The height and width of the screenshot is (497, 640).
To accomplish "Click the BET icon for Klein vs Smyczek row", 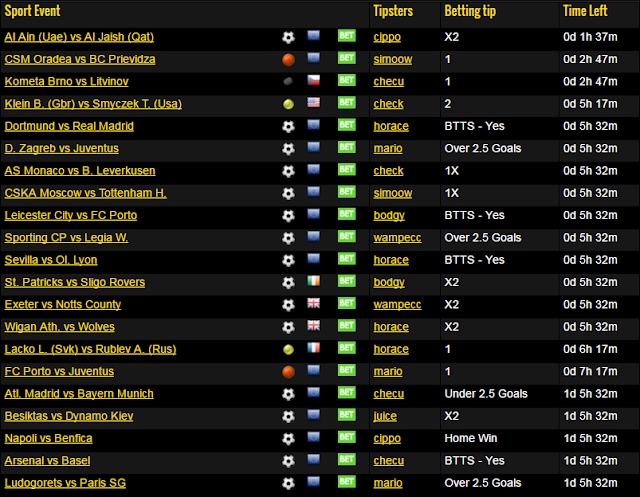I will [347, 103].
